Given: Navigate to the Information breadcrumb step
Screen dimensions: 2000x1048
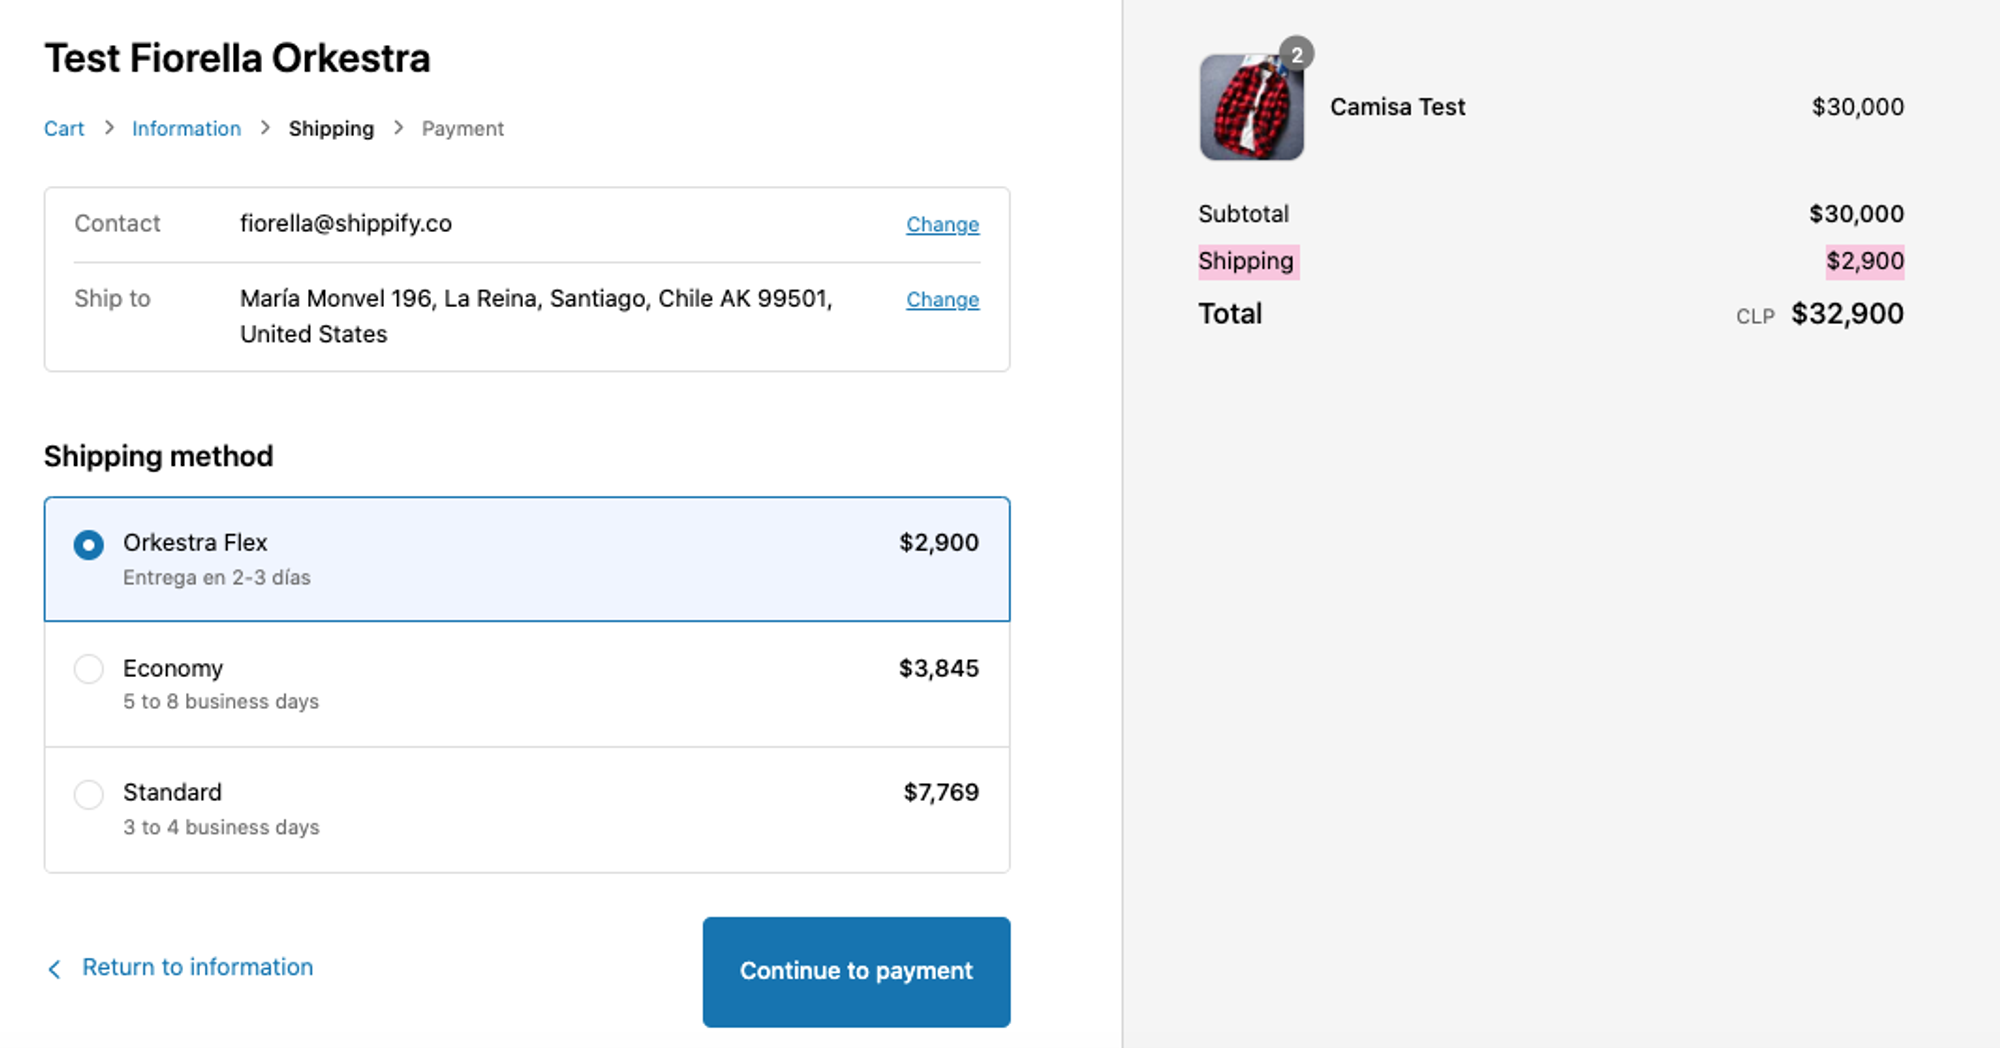Looking at the screenshot, I should pyautogui.click(x=186, y=129).
